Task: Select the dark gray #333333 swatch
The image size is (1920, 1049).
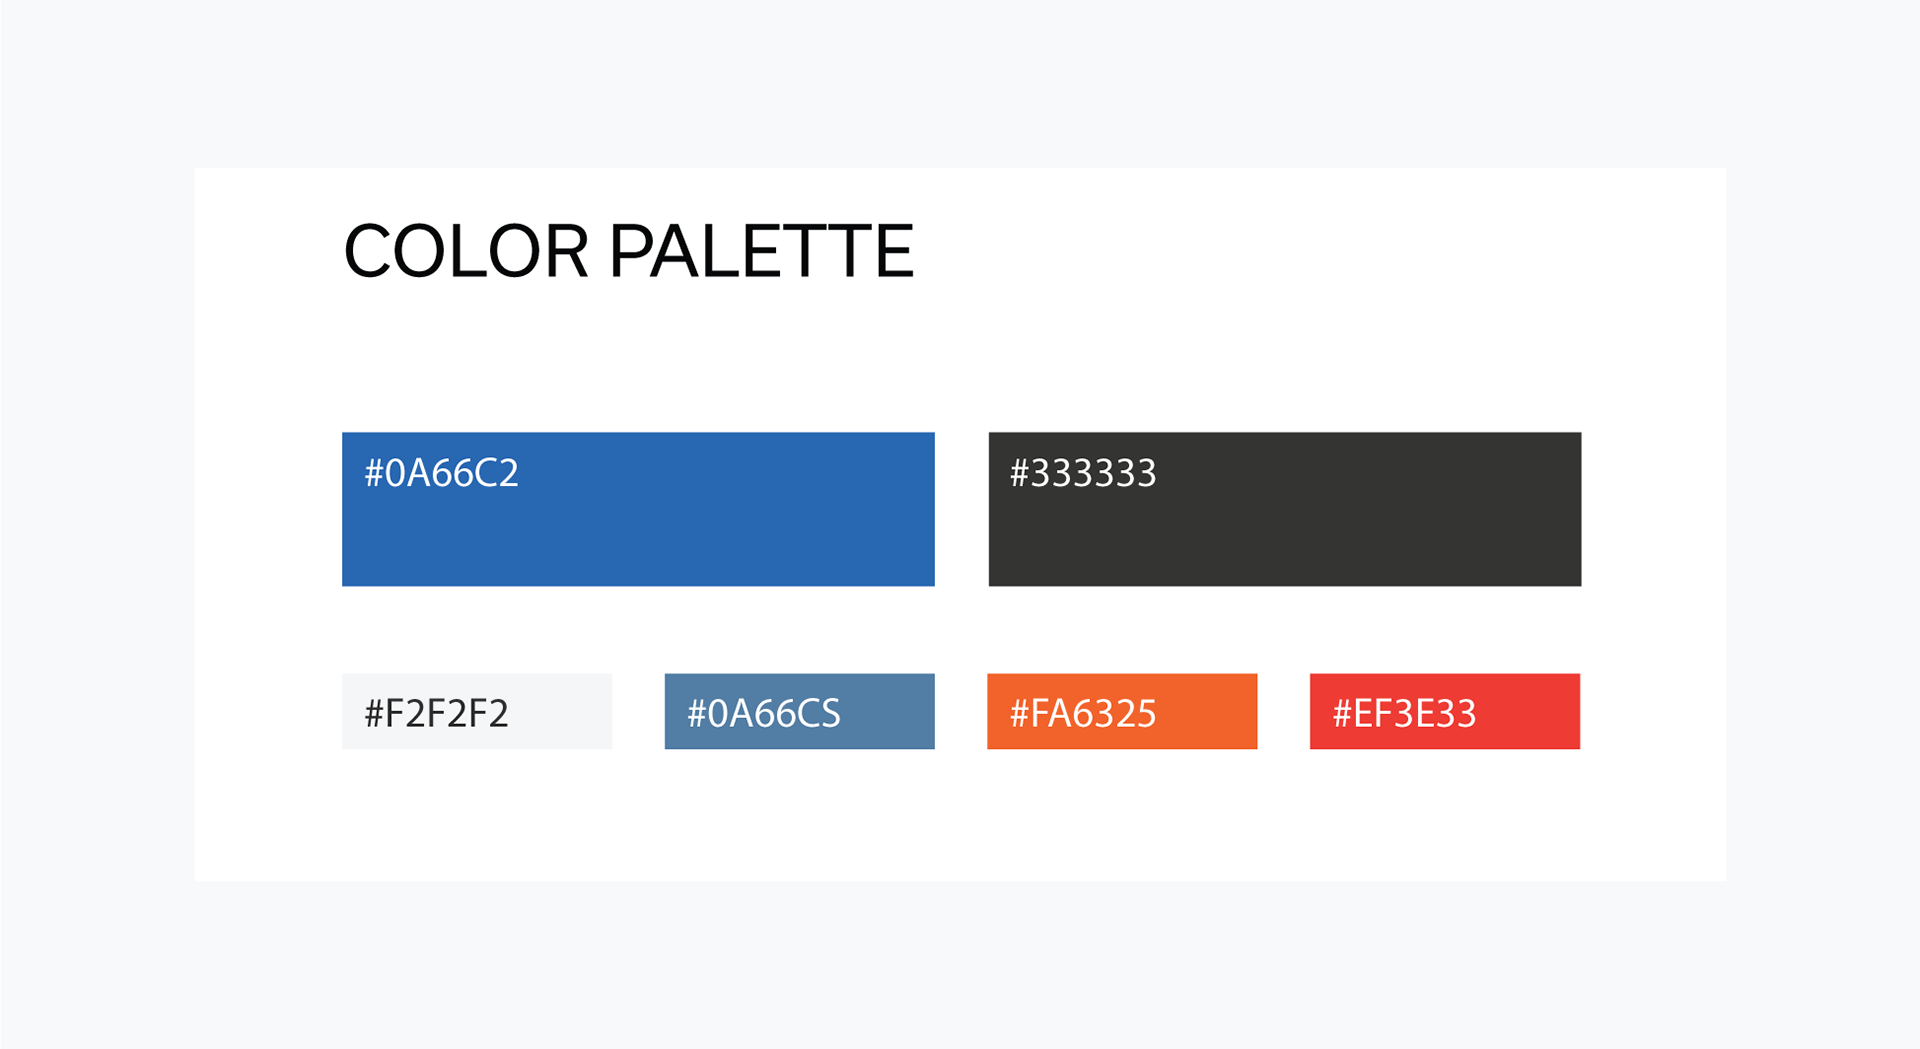Action: [1285, 509]
